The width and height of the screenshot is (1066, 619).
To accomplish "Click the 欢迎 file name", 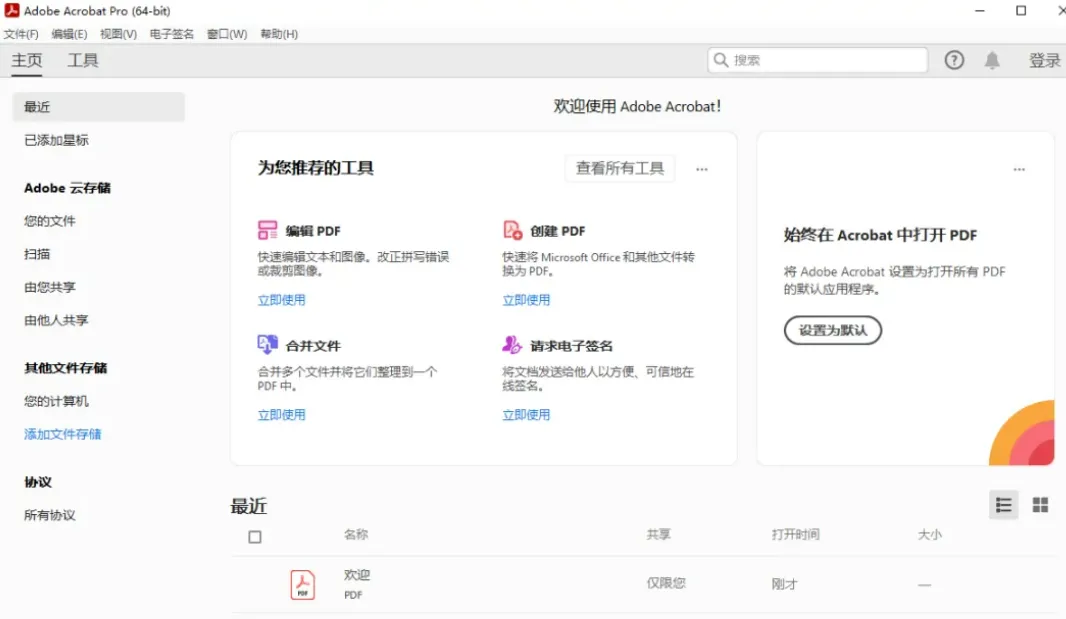I will pos(357,575).
